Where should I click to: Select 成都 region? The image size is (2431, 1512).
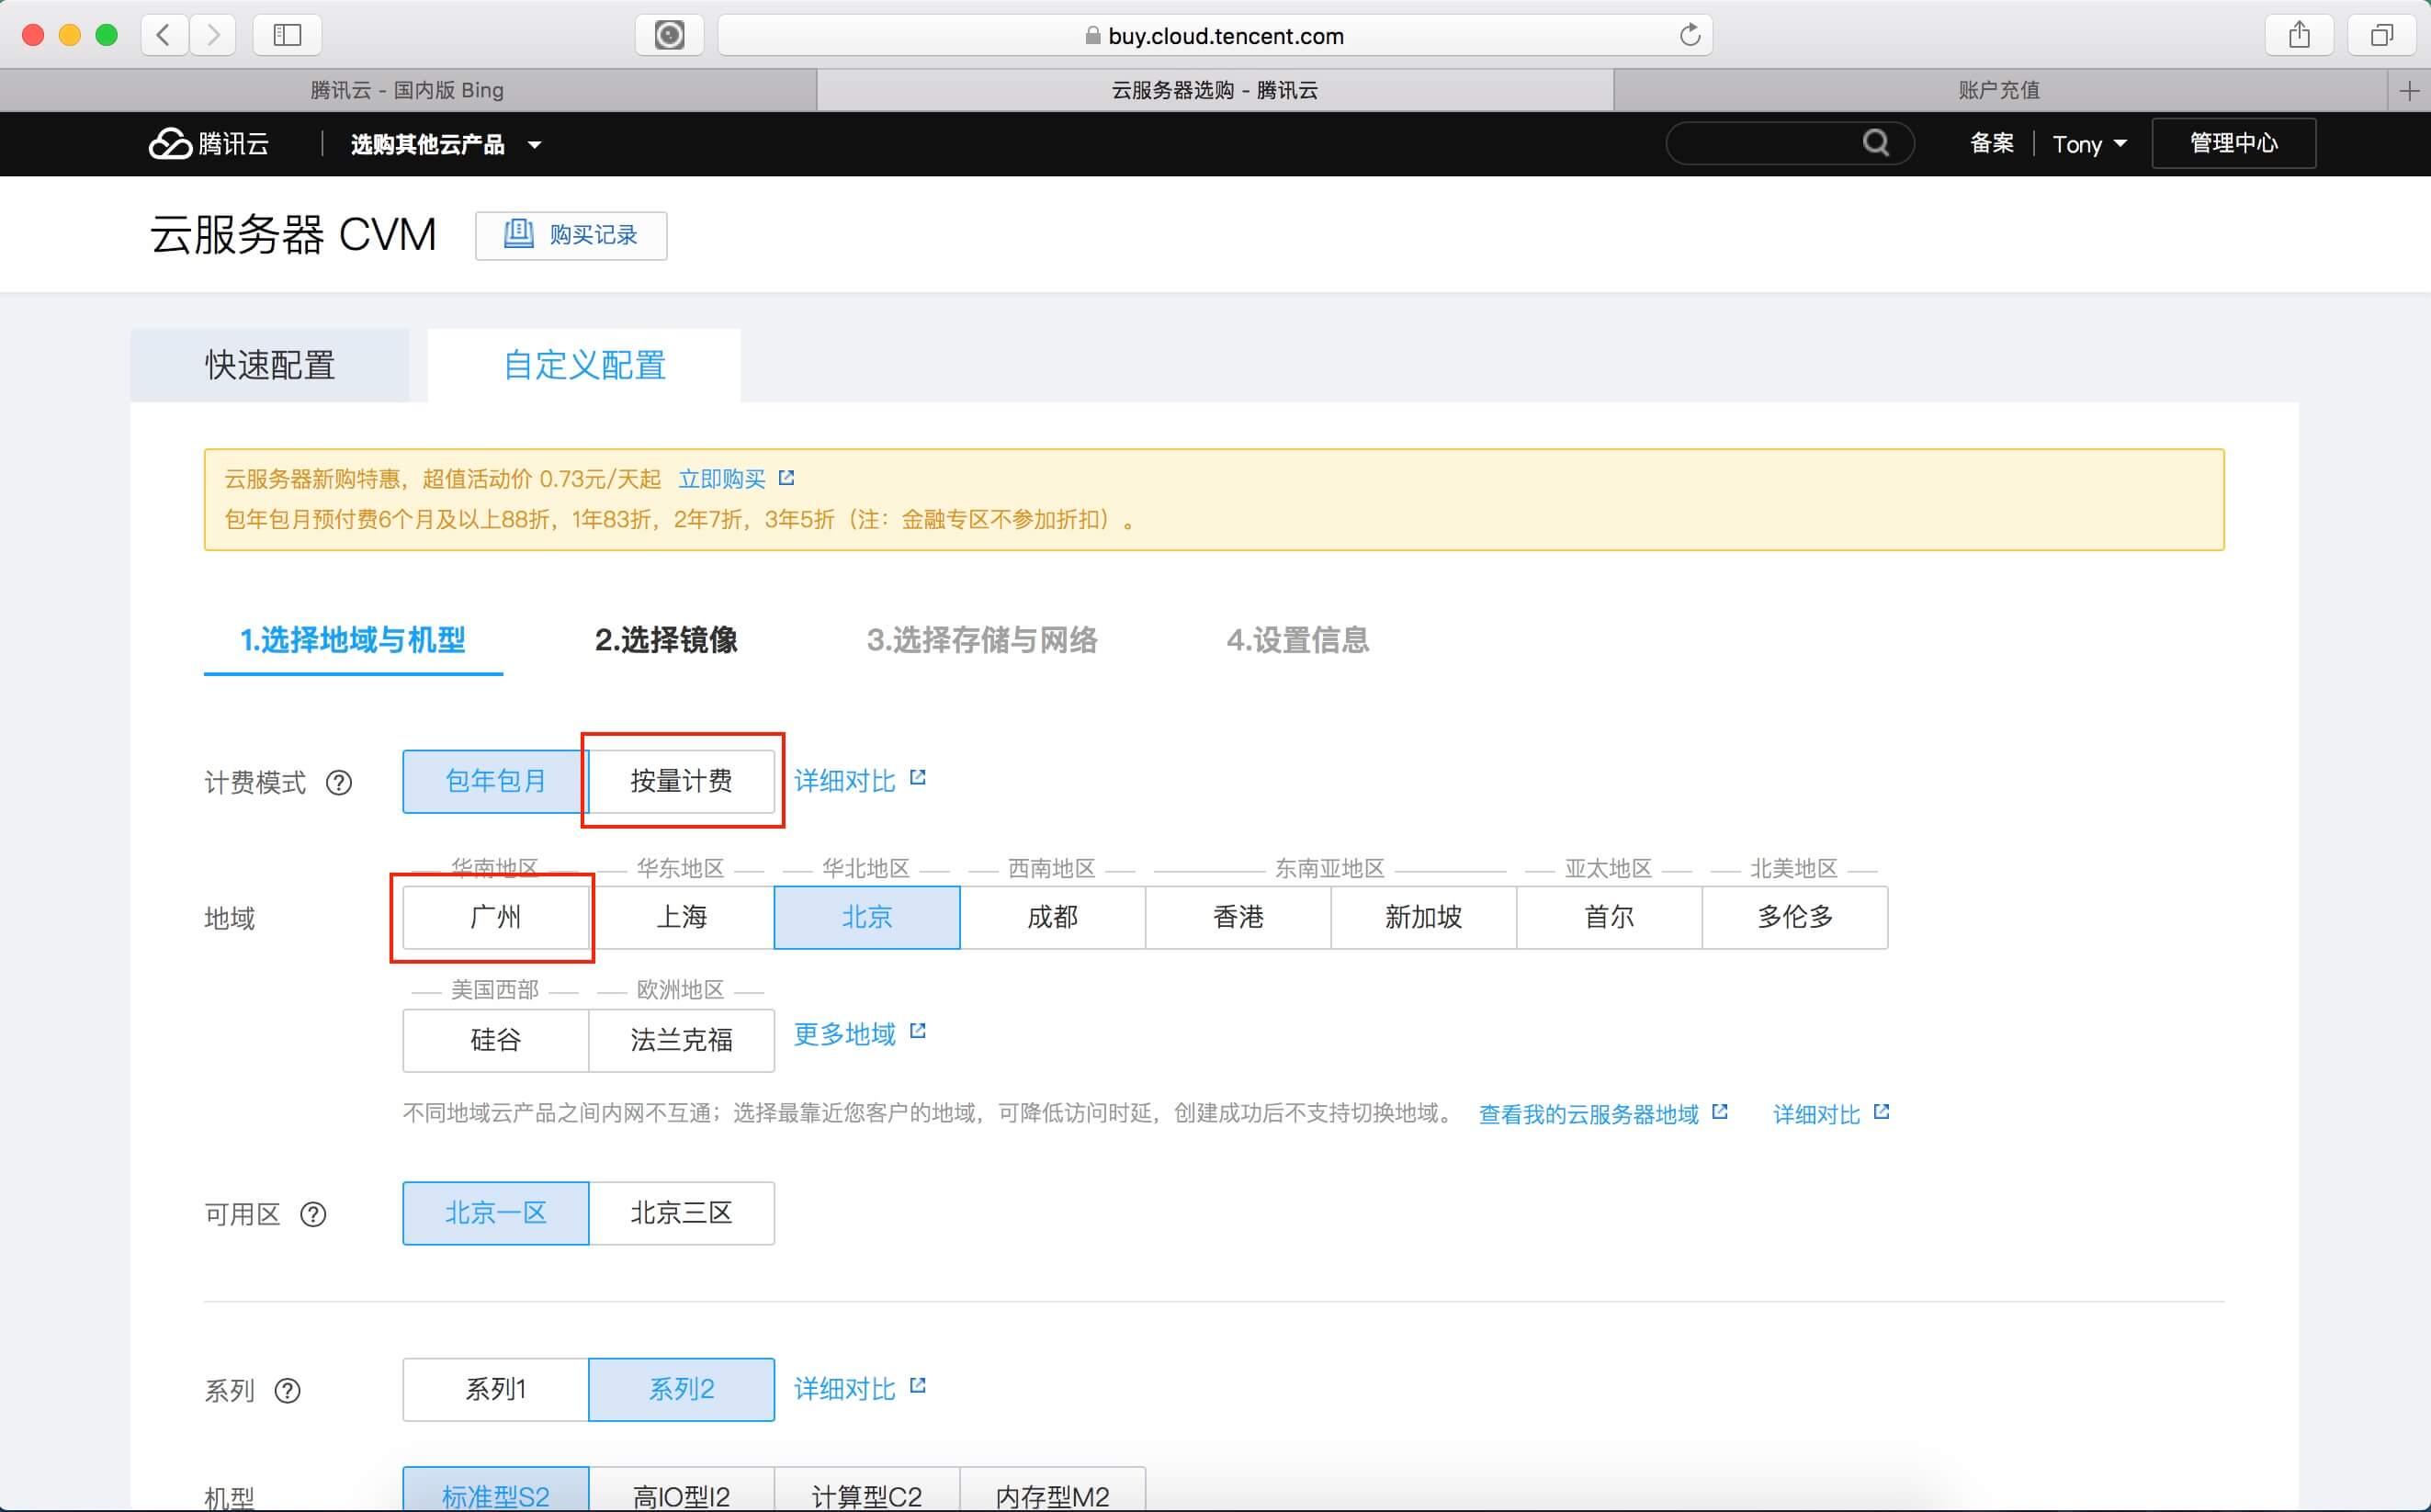click(1052, 917)
